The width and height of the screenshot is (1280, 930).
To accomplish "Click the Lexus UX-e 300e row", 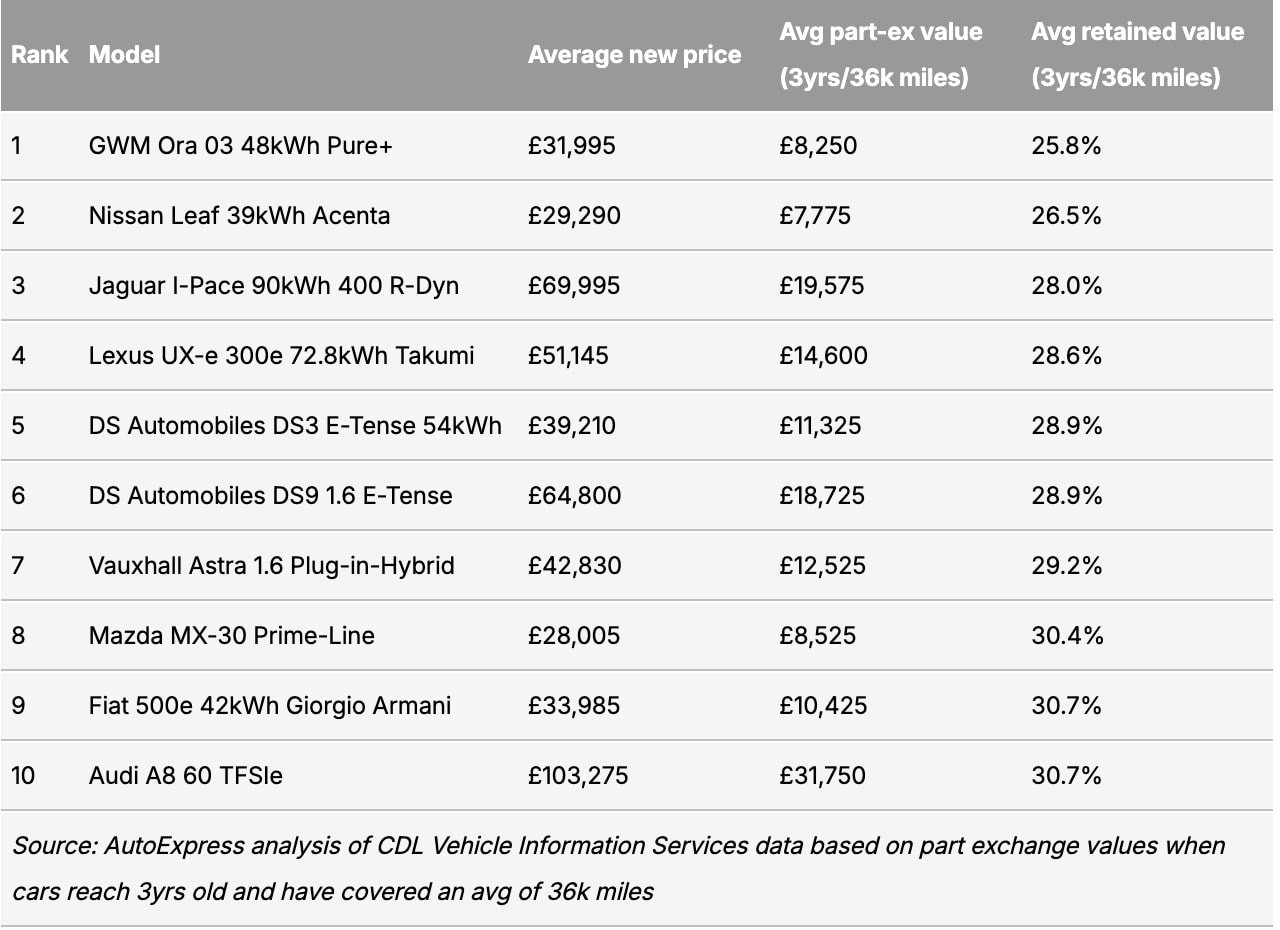I will [281, 356].
